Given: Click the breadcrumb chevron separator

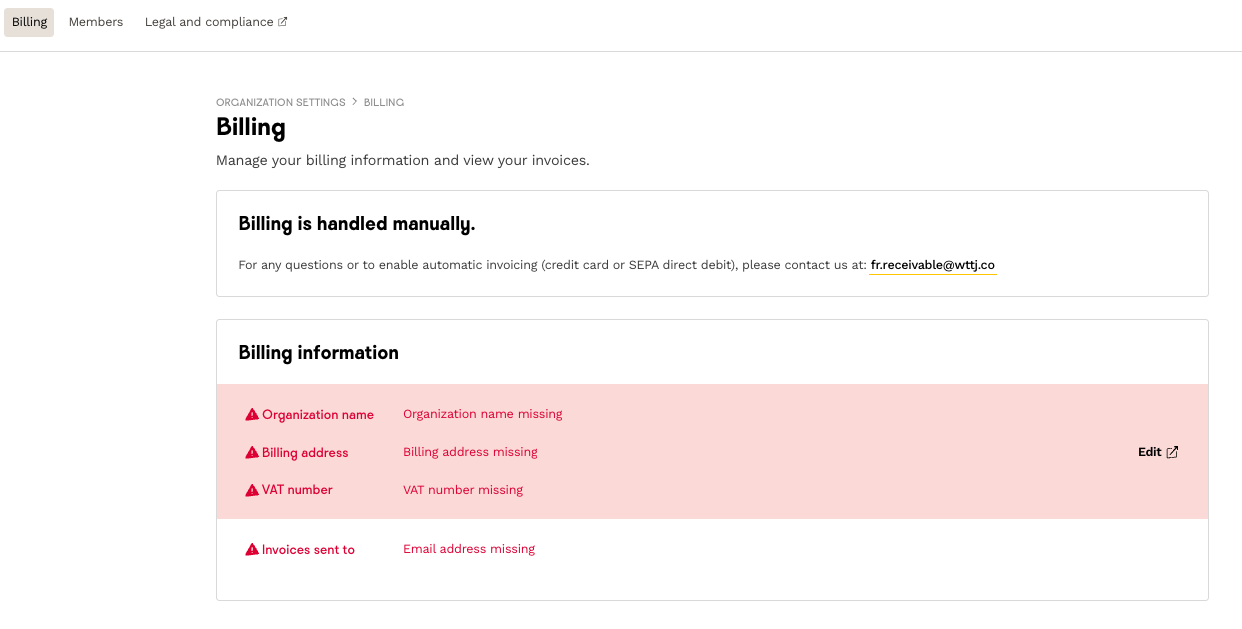Looking at the screenshot, I should (x=354, y=102).
